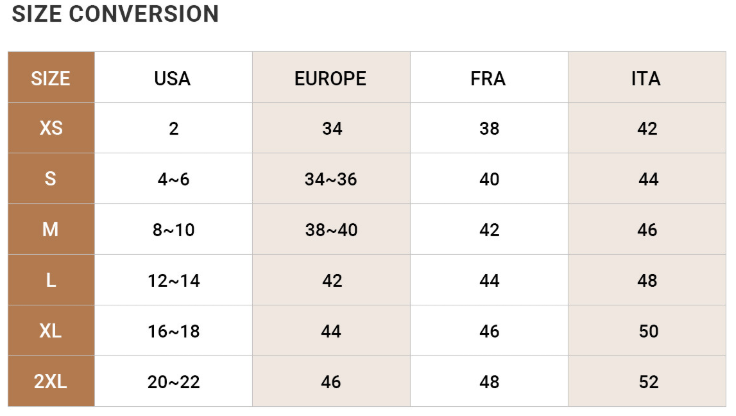The image size is (736, 416).
Task: Click the ITA column header
Action: pyautogui.click(x=647, y=77)
